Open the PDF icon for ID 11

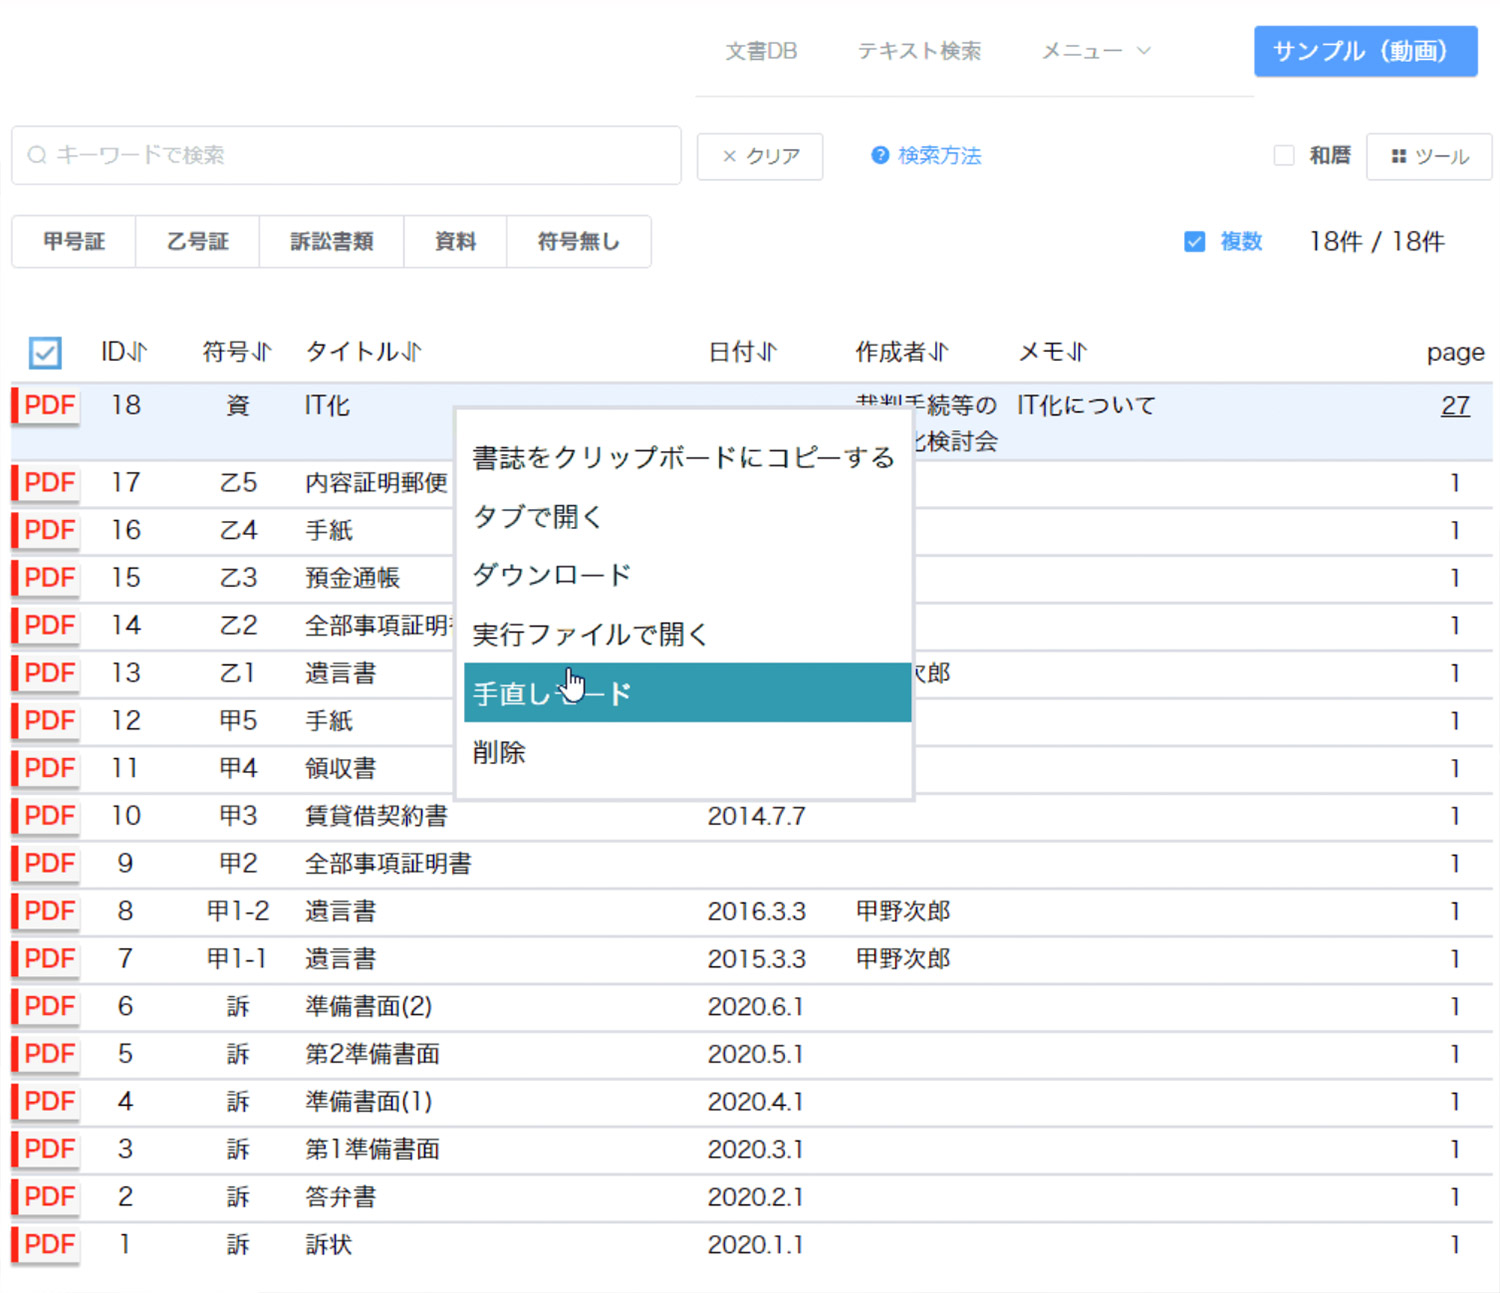(x=46, y=769)
